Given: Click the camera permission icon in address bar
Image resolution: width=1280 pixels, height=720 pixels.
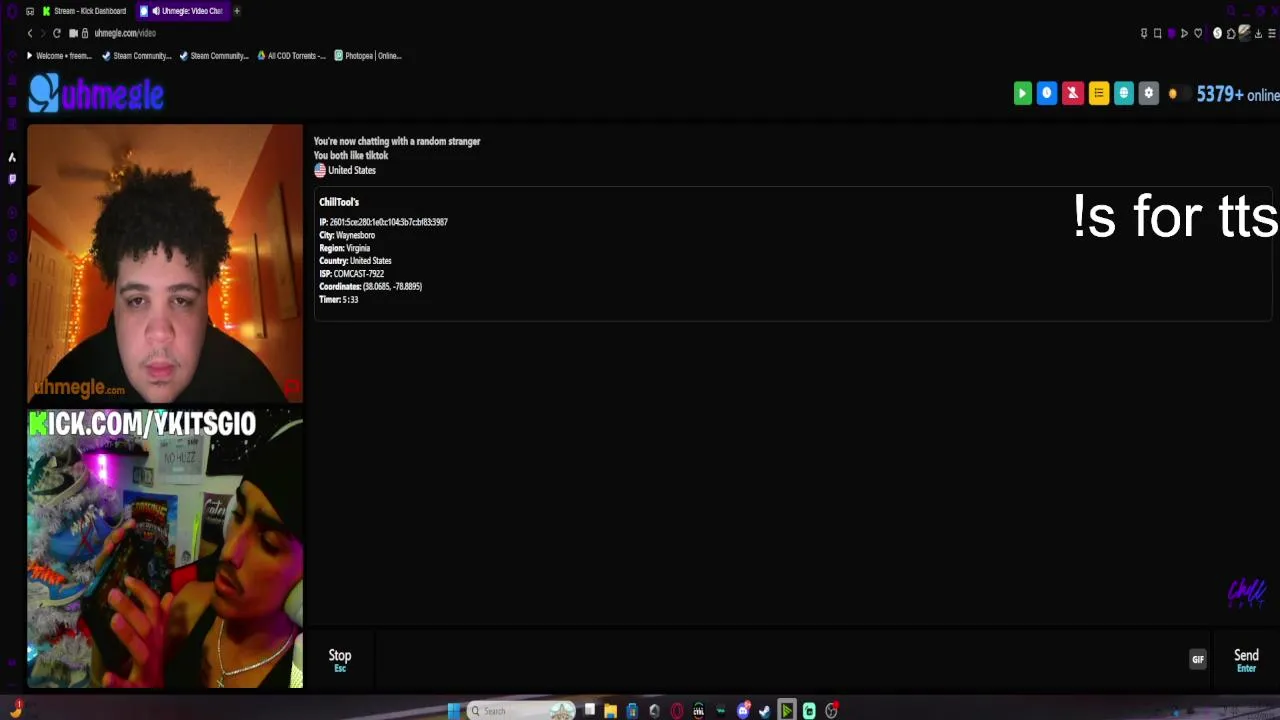Looking at the screenshot, I should [73, 33].
